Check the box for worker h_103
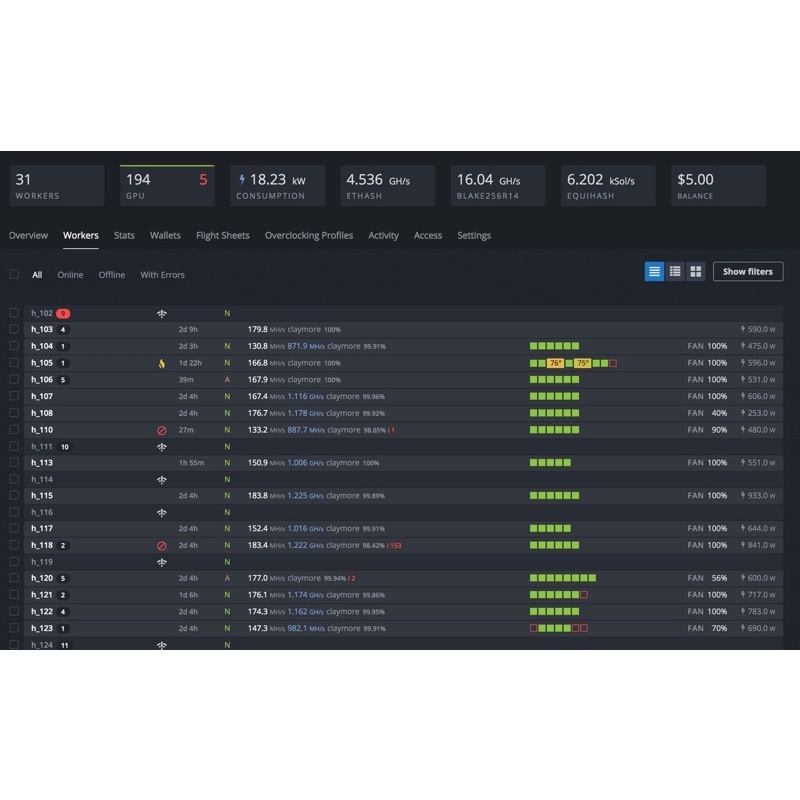Image resolution: width=800 pixels, height=800 pixels. (x=14, y=330)
